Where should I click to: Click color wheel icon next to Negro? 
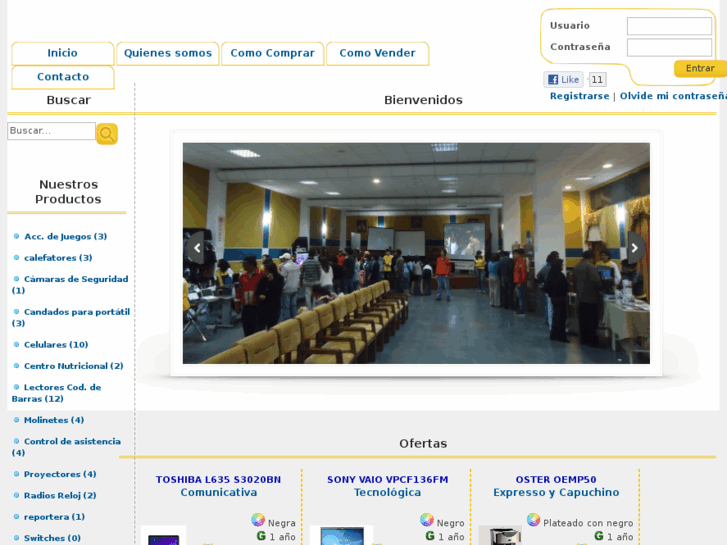[x=427, y=520]
